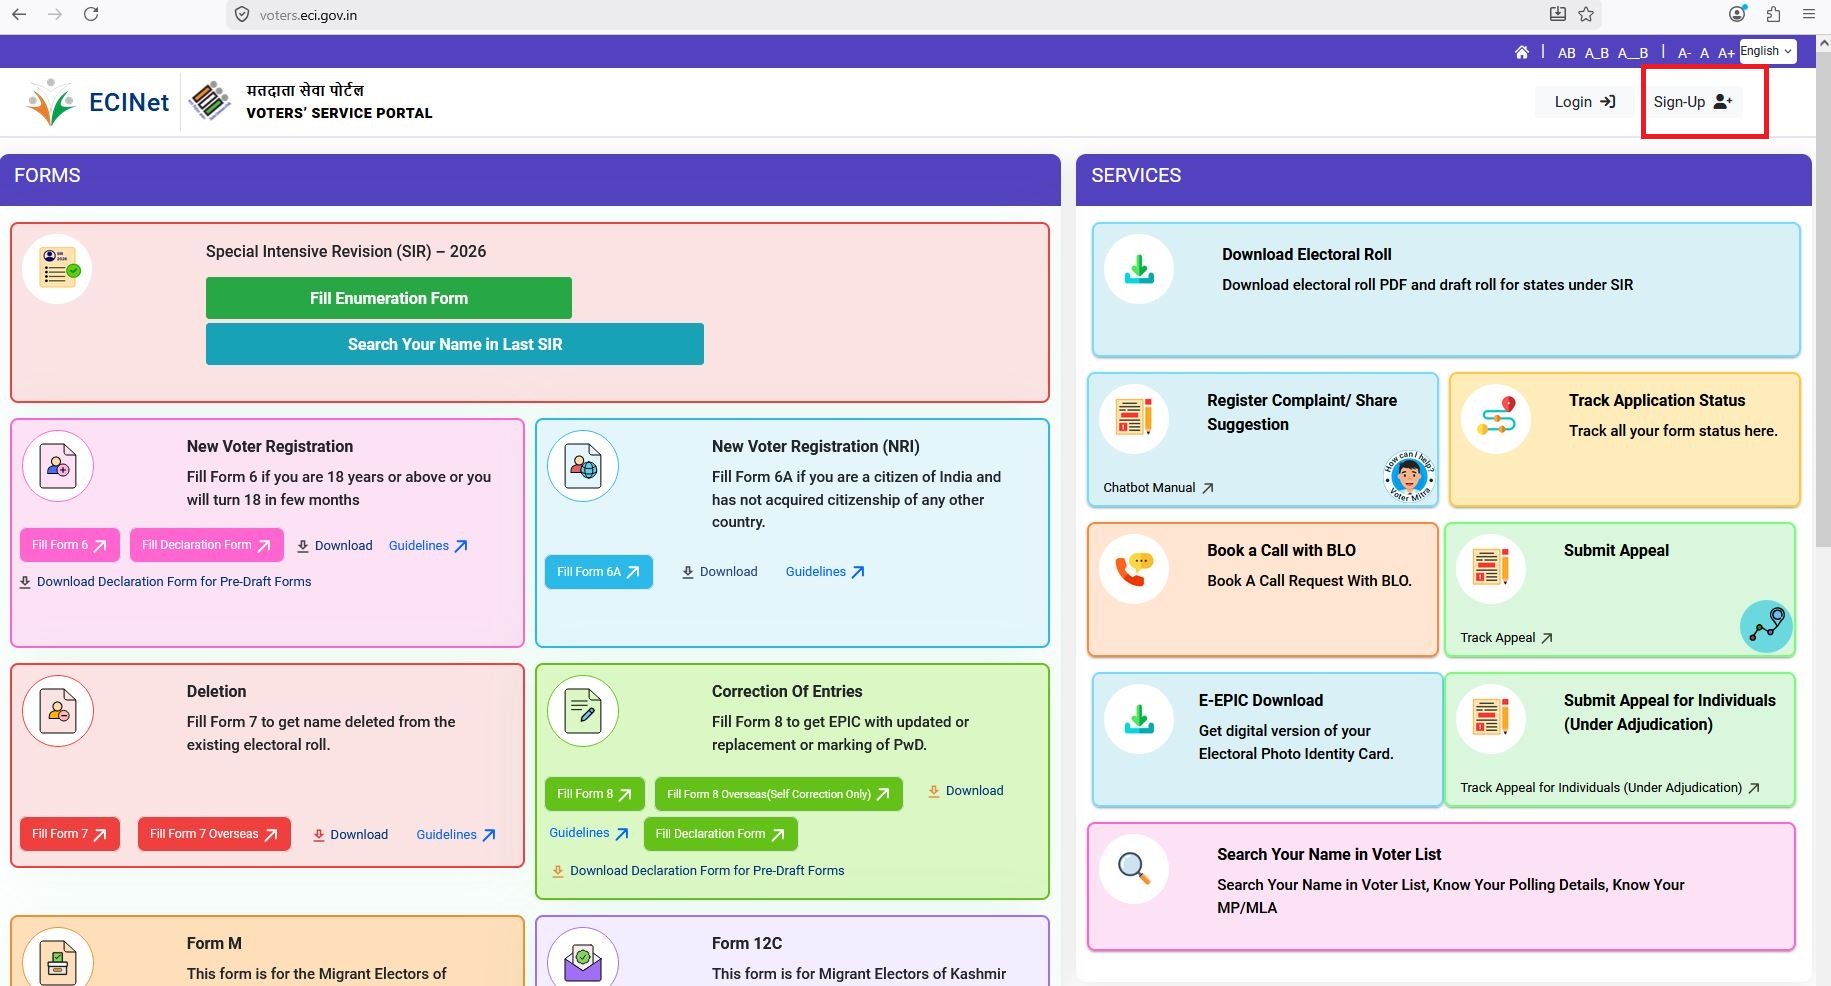Open the browser extensions puzzle icon
Viewport: 1831px width, 986px height.
pyautogui.click(x=1773, y=14)
